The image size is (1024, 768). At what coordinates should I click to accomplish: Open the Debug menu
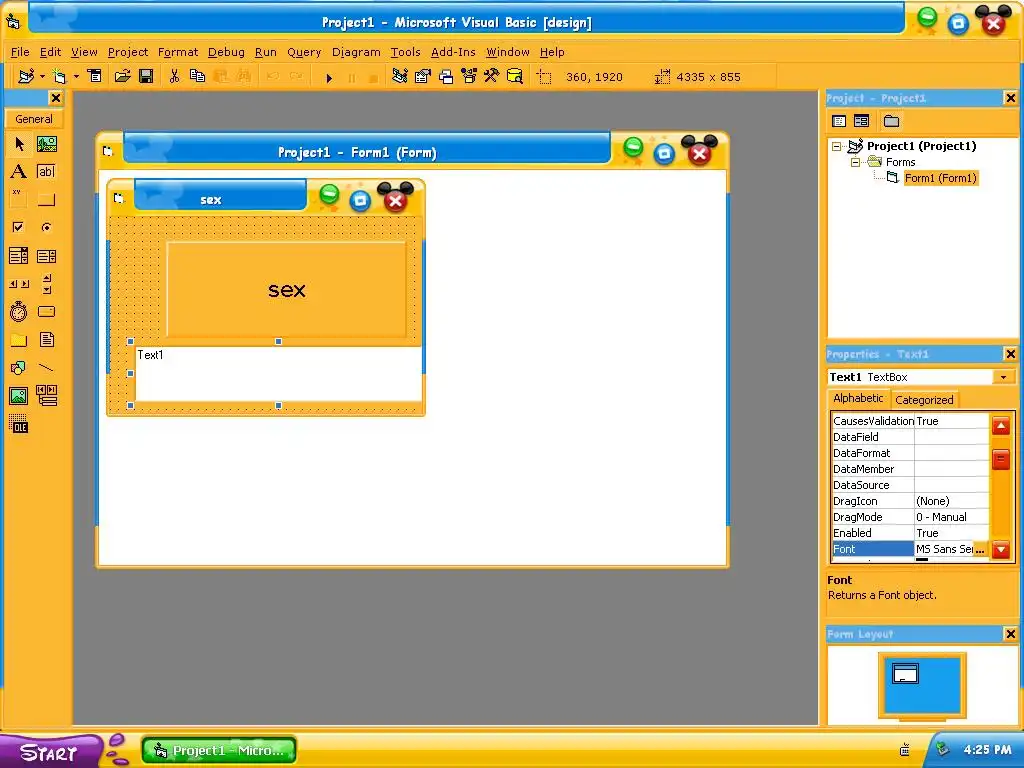pyautogui.click(x=226, y=52)
